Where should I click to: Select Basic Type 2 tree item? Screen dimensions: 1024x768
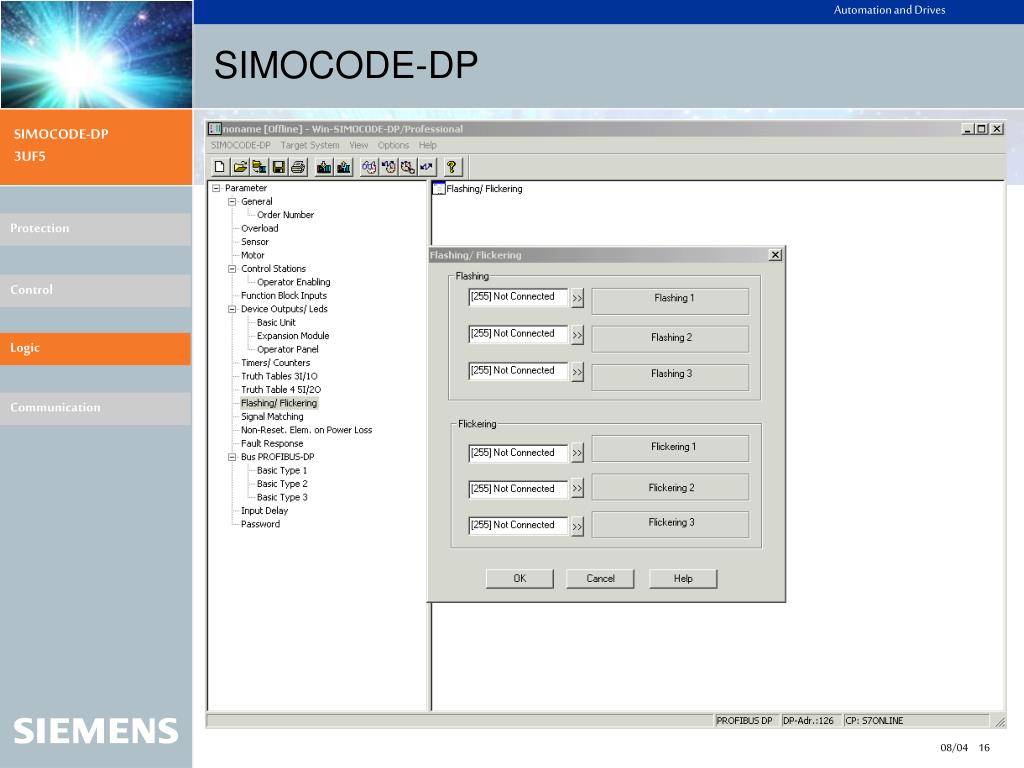(x=281, y=484)
